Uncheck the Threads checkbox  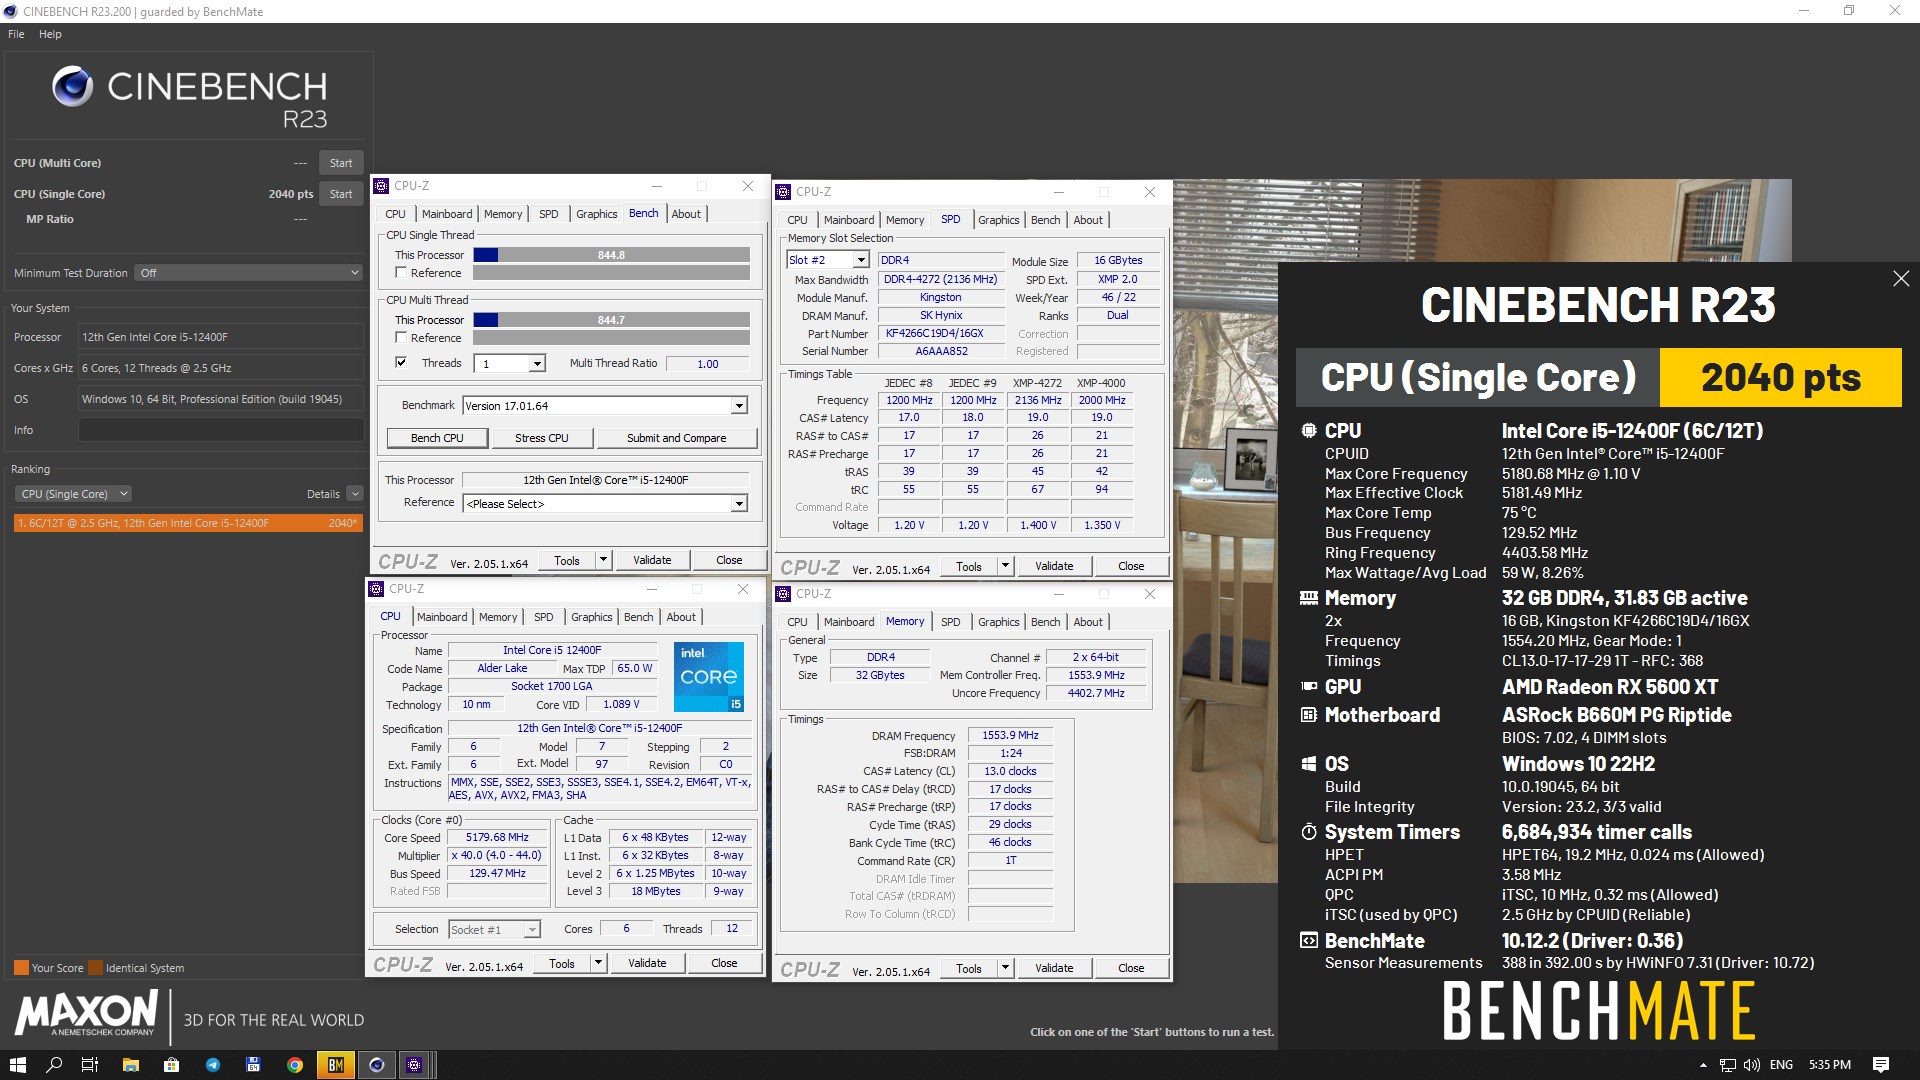tap(401, 363)
